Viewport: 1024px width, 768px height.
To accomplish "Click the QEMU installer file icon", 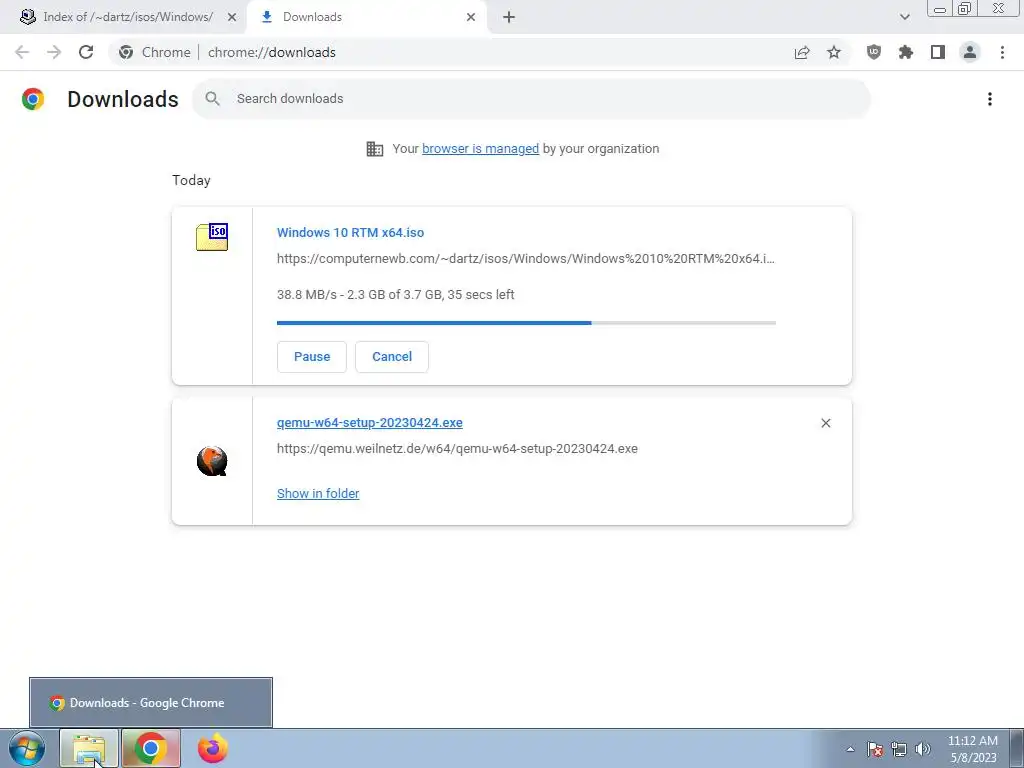I will click(x=212, y=461).
